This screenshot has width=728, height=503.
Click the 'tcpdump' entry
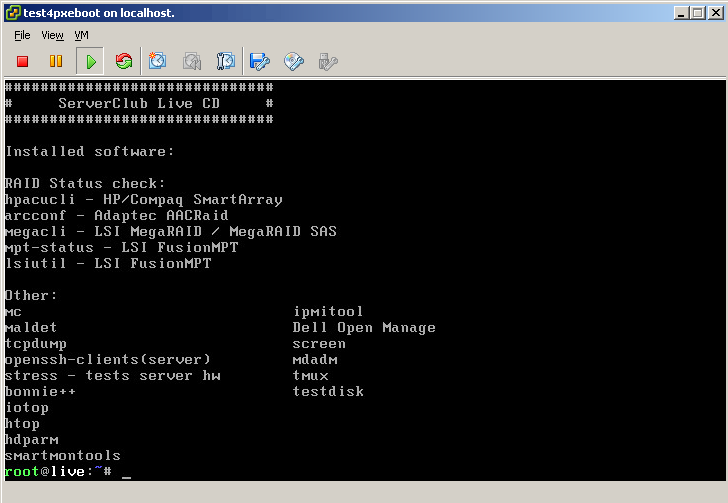35,344
